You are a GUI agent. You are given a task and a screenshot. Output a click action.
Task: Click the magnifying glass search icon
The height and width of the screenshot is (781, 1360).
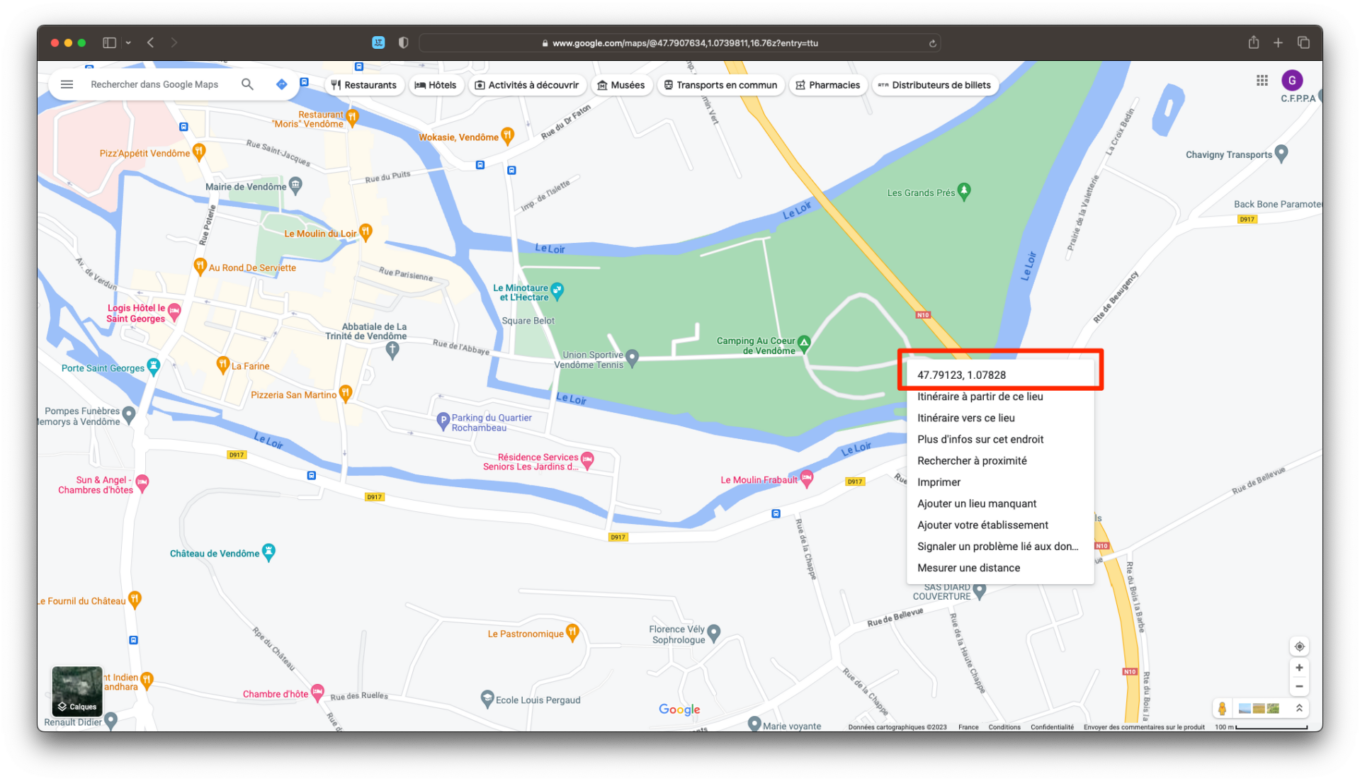click(247, 85)
